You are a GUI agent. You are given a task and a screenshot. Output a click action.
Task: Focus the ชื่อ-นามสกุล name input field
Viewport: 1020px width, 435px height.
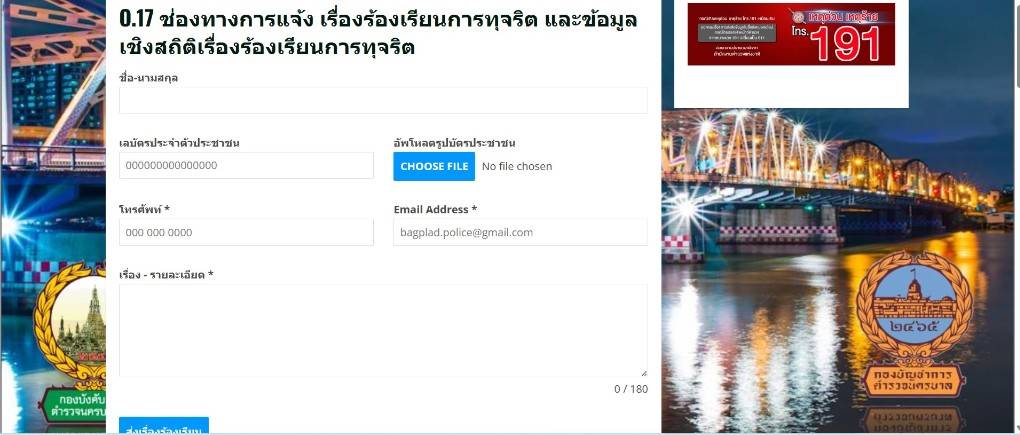click(x=383, y=101)
